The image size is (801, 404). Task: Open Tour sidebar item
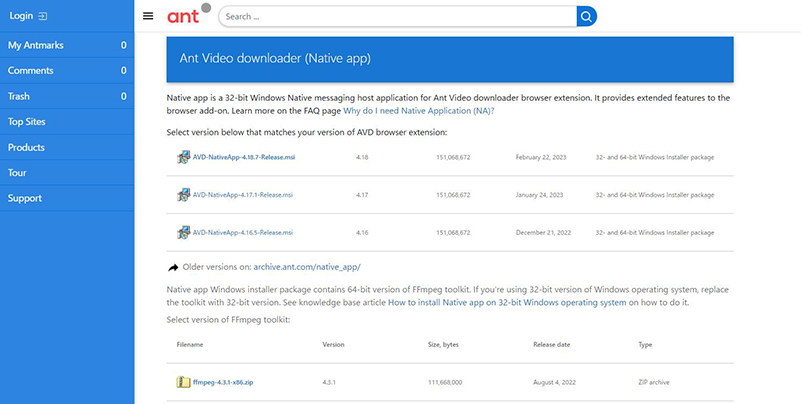tap(67, 173)
